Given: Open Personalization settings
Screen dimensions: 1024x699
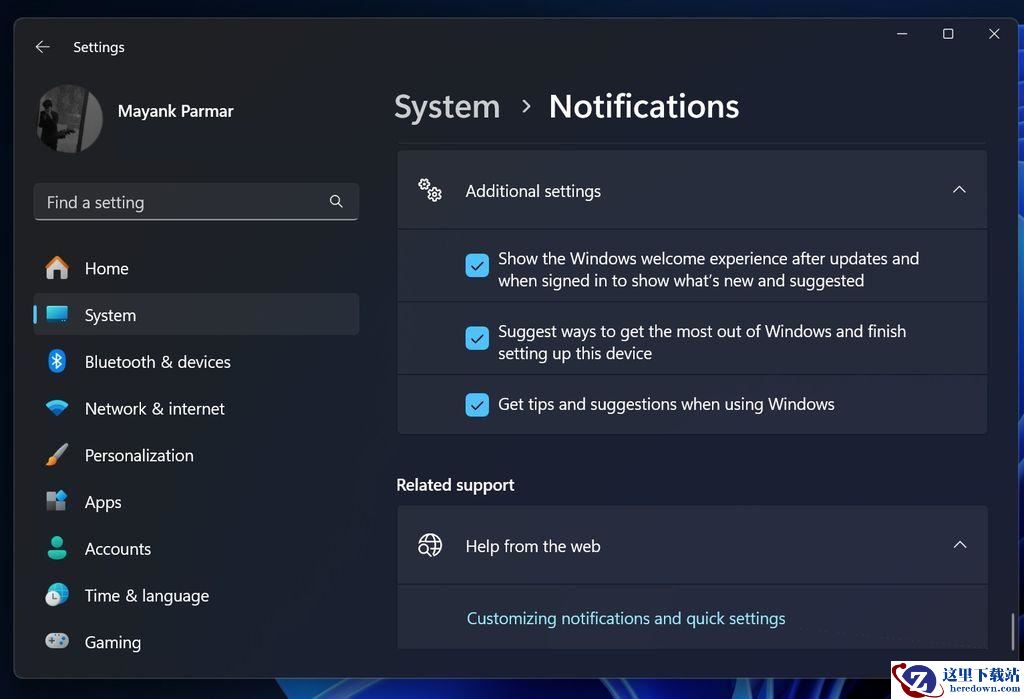Looking at the screenshot, I should [196, 455].
